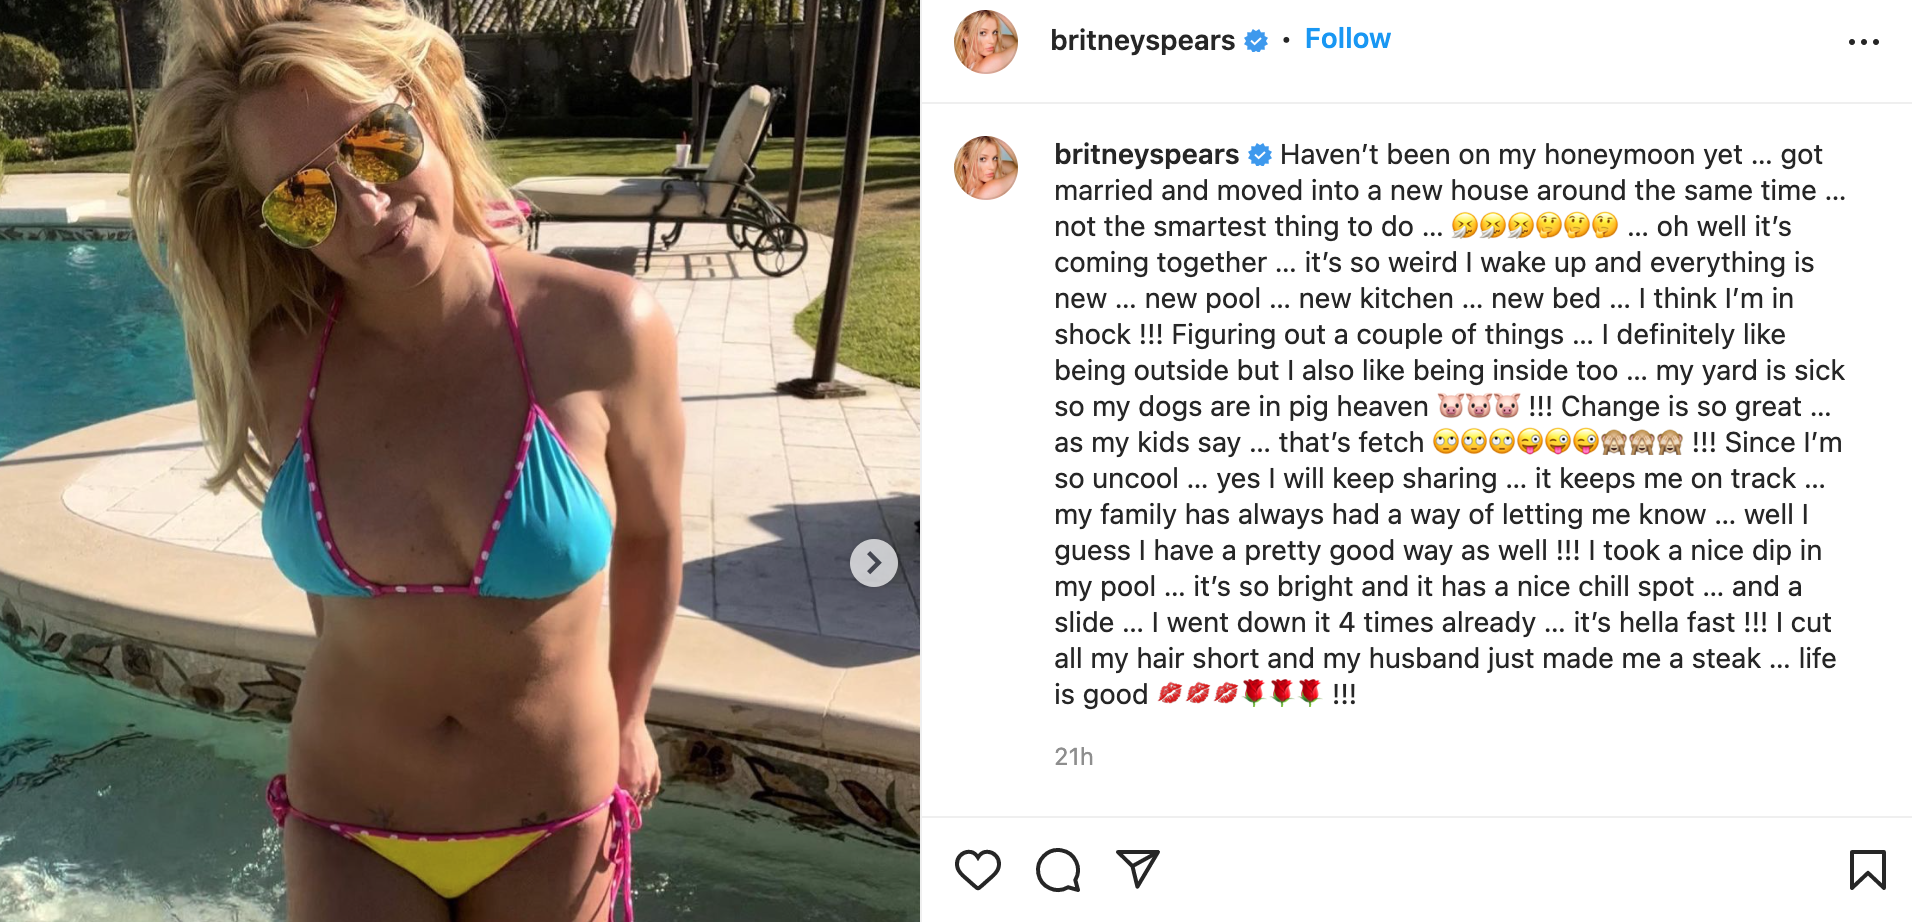Open profile via caption username link
The height and width of the screenshot is (922, 1912).
pyautogui.click(x=1146, y=154)
